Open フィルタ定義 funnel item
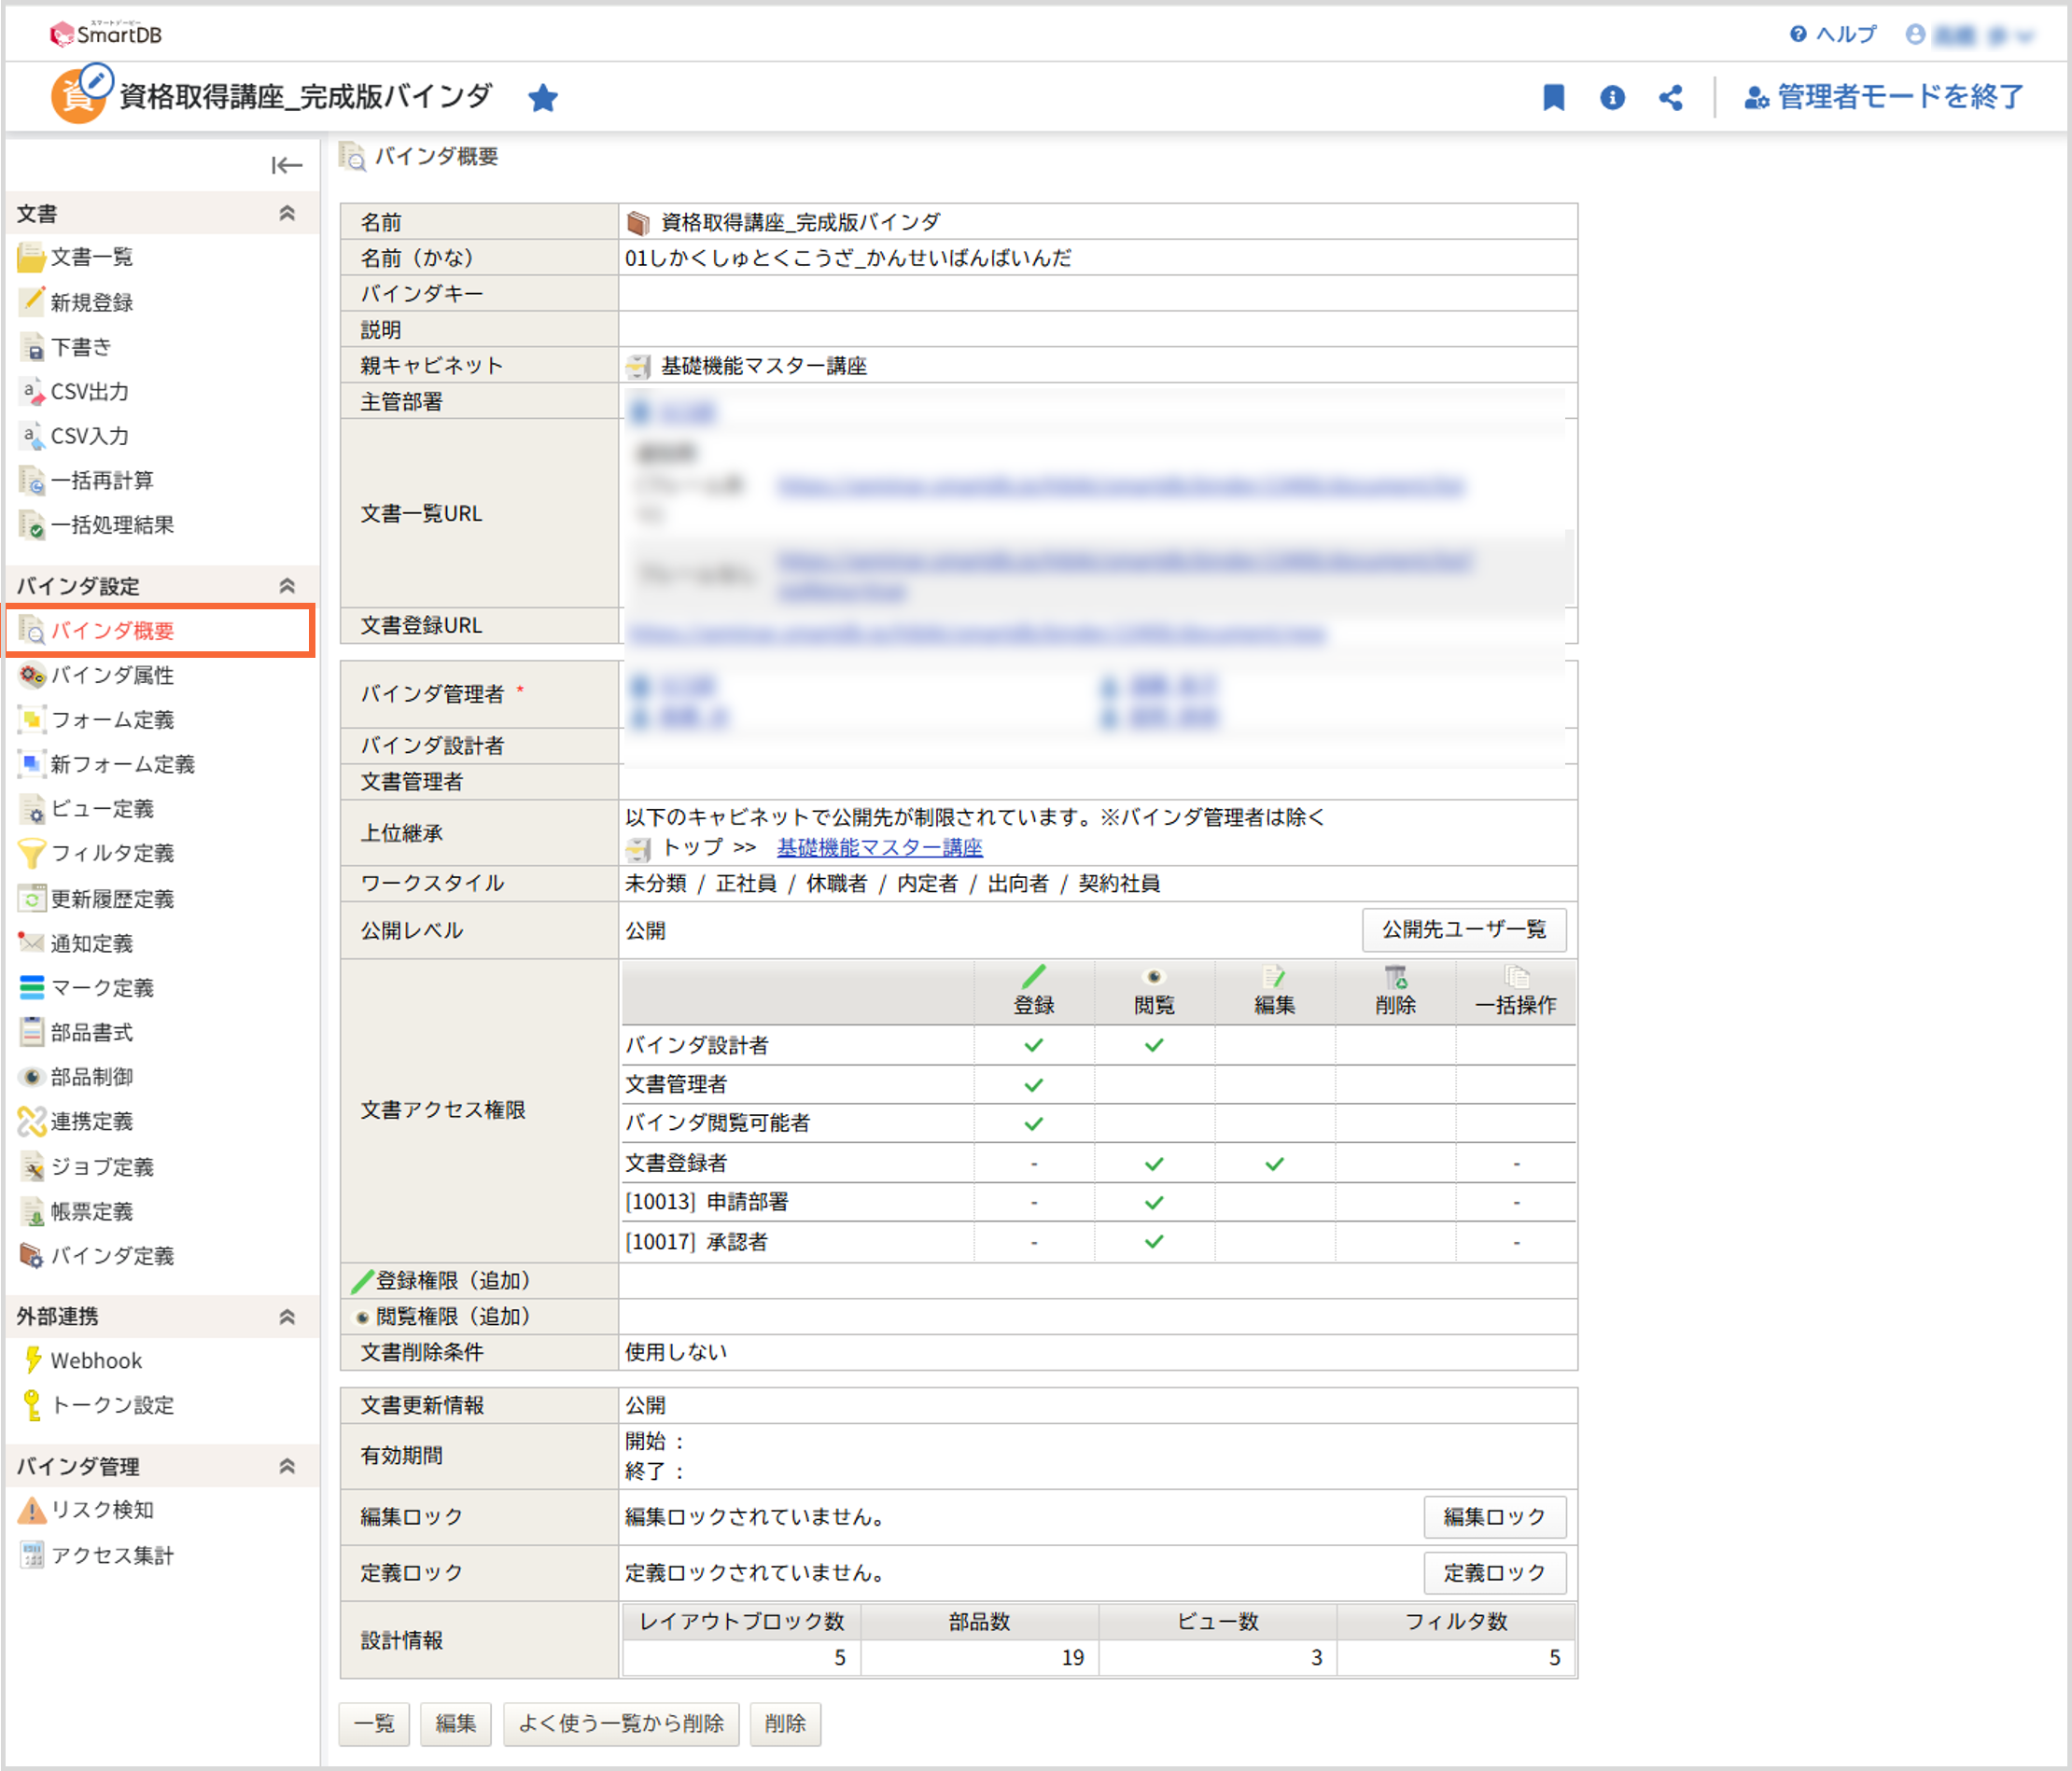2072x1771 pixels. pyautogui.click(x=111, y=853)
